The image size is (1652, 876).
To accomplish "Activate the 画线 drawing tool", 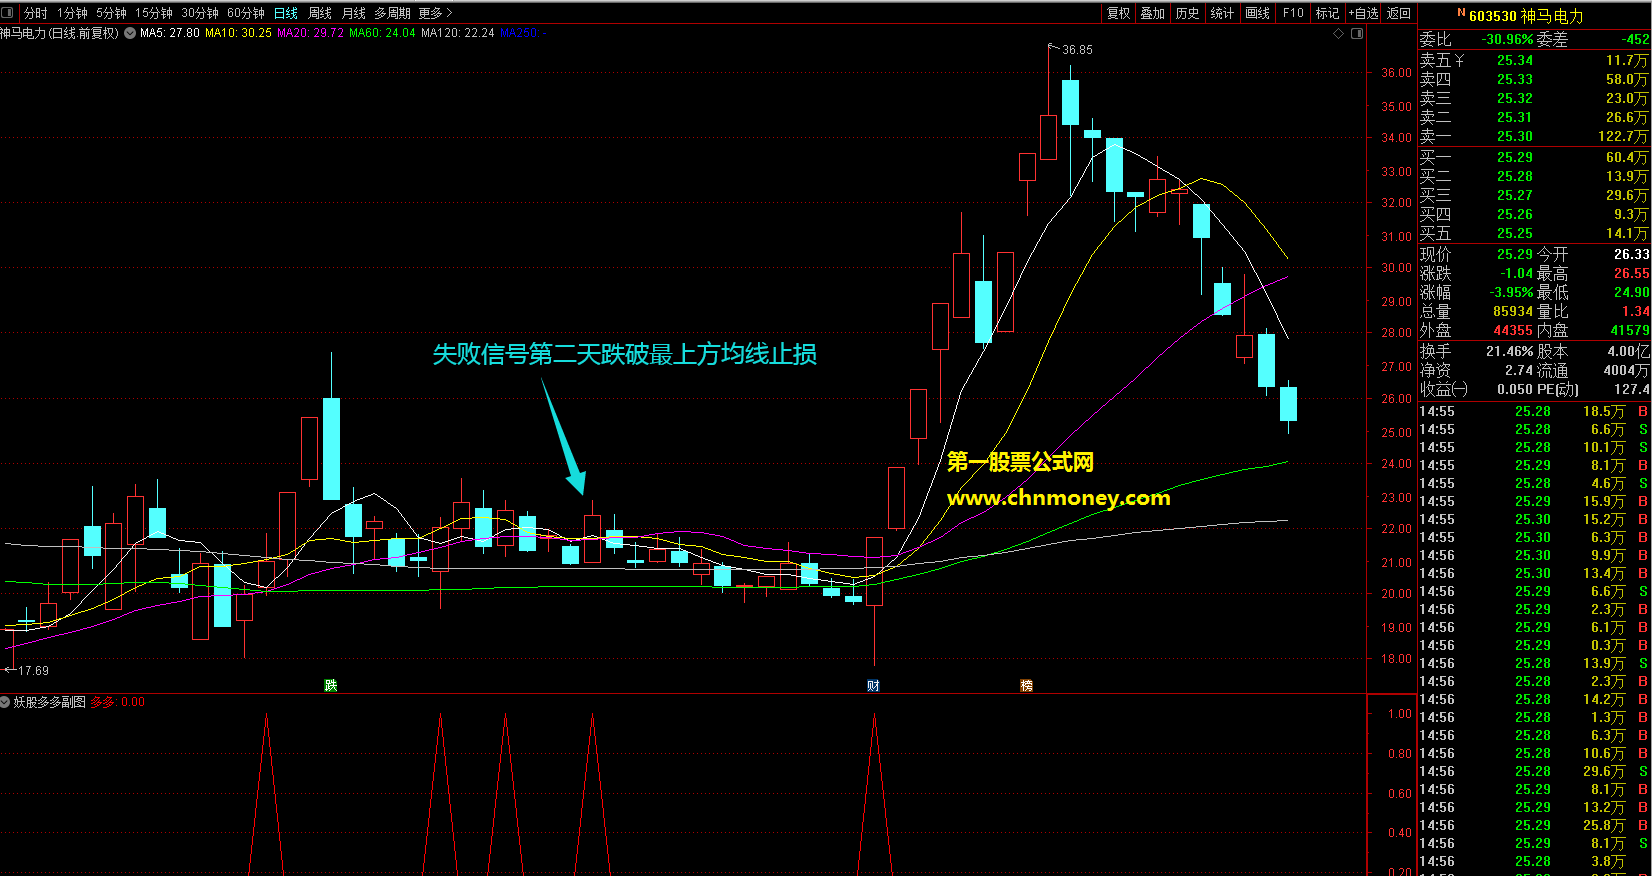I will click(x=1258, y=13).
